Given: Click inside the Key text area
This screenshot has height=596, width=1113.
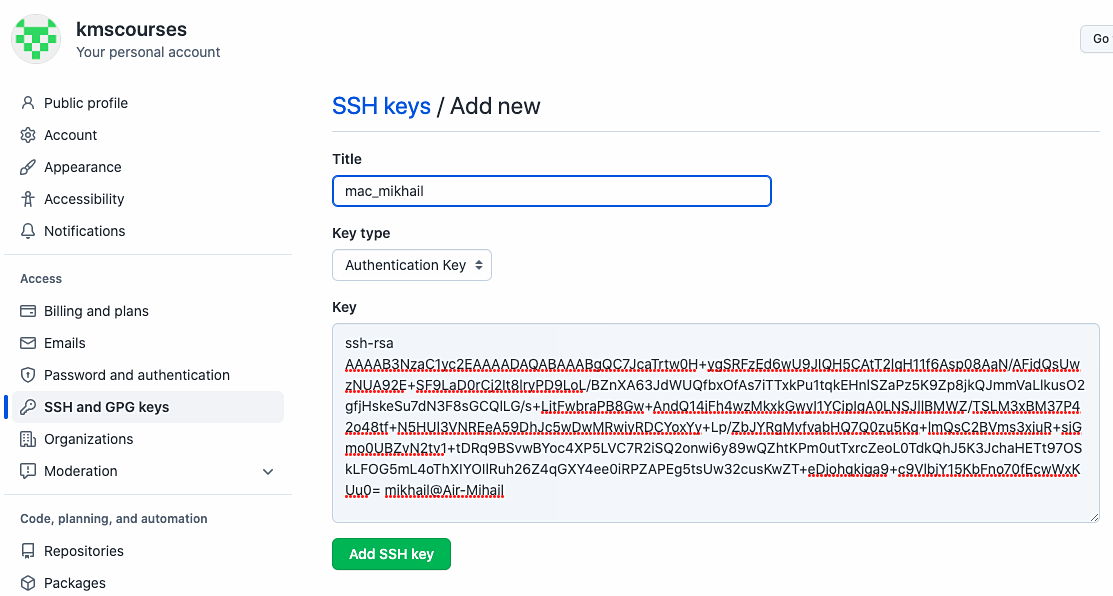Looking at the screenshot, I should pos(716,423).
